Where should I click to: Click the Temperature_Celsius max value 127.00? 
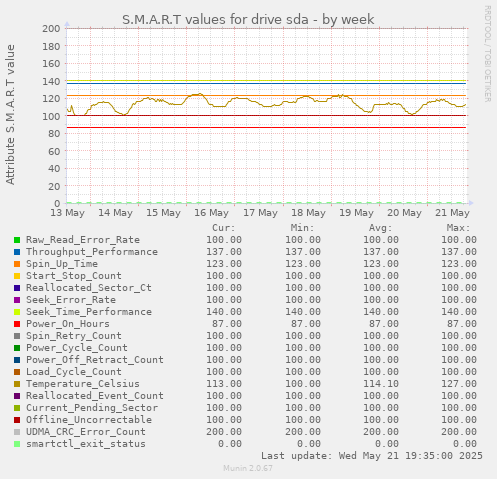click(x=459, y=384)
